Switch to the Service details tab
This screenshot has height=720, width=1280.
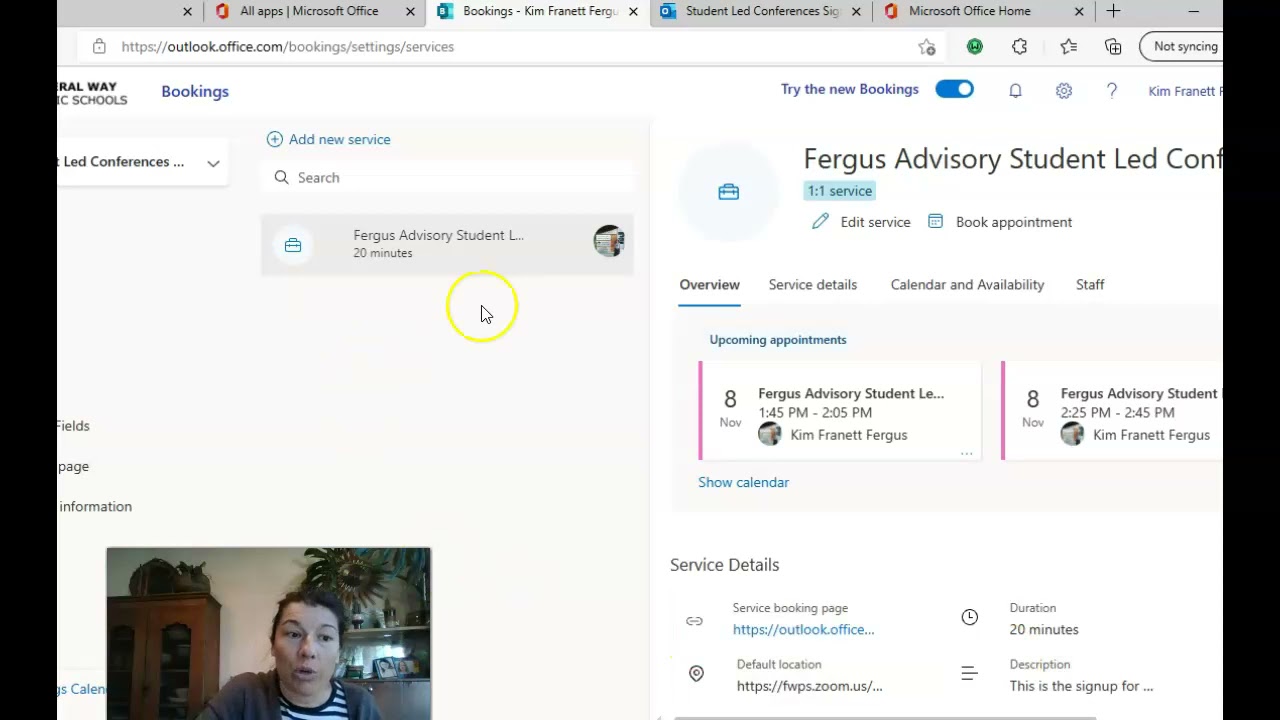(813, 285)
